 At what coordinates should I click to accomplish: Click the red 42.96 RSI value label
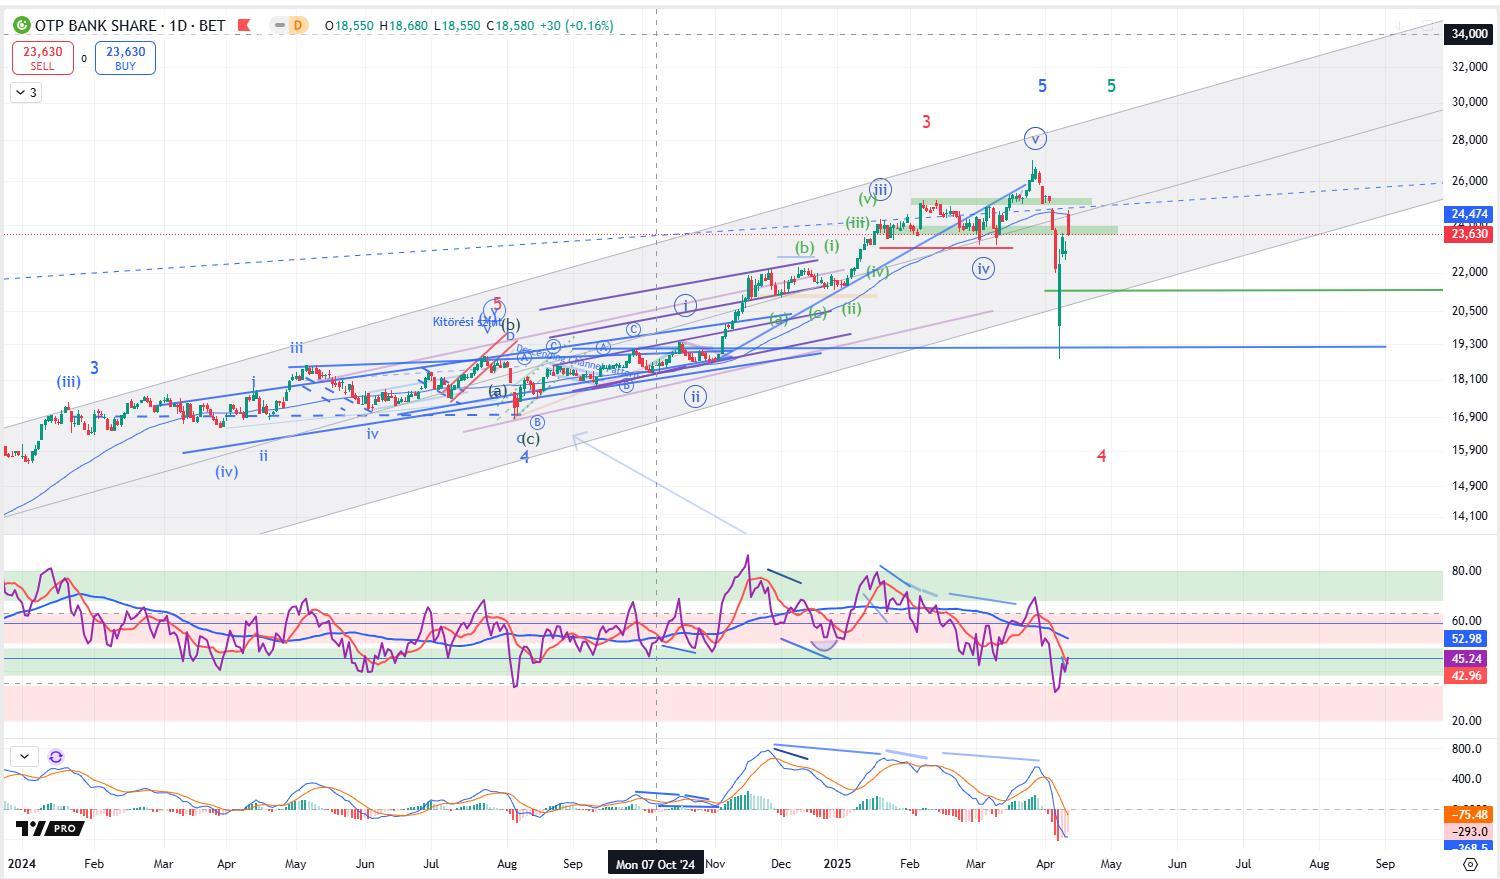tap(1466, 676)
